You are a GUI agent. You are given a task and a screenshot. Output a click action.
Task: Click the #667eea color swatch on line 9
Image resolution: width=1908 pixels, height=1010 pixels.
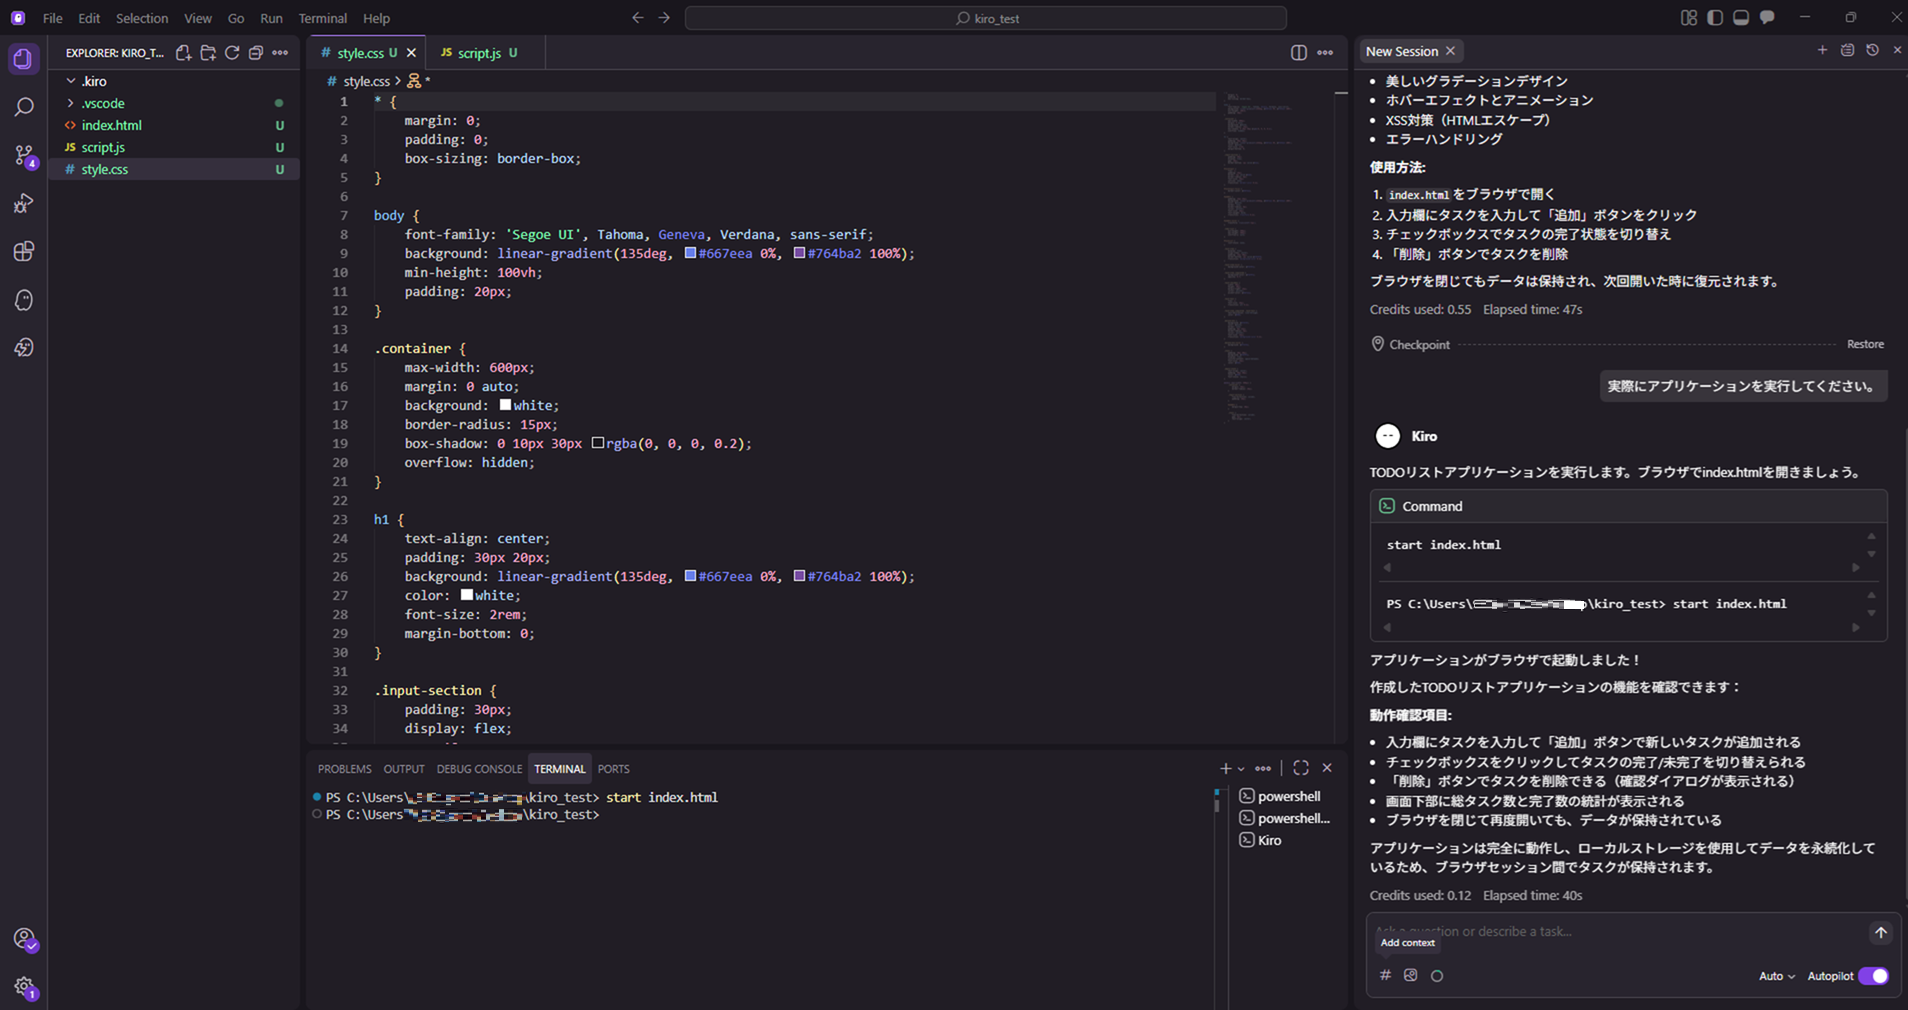point(690,254)
